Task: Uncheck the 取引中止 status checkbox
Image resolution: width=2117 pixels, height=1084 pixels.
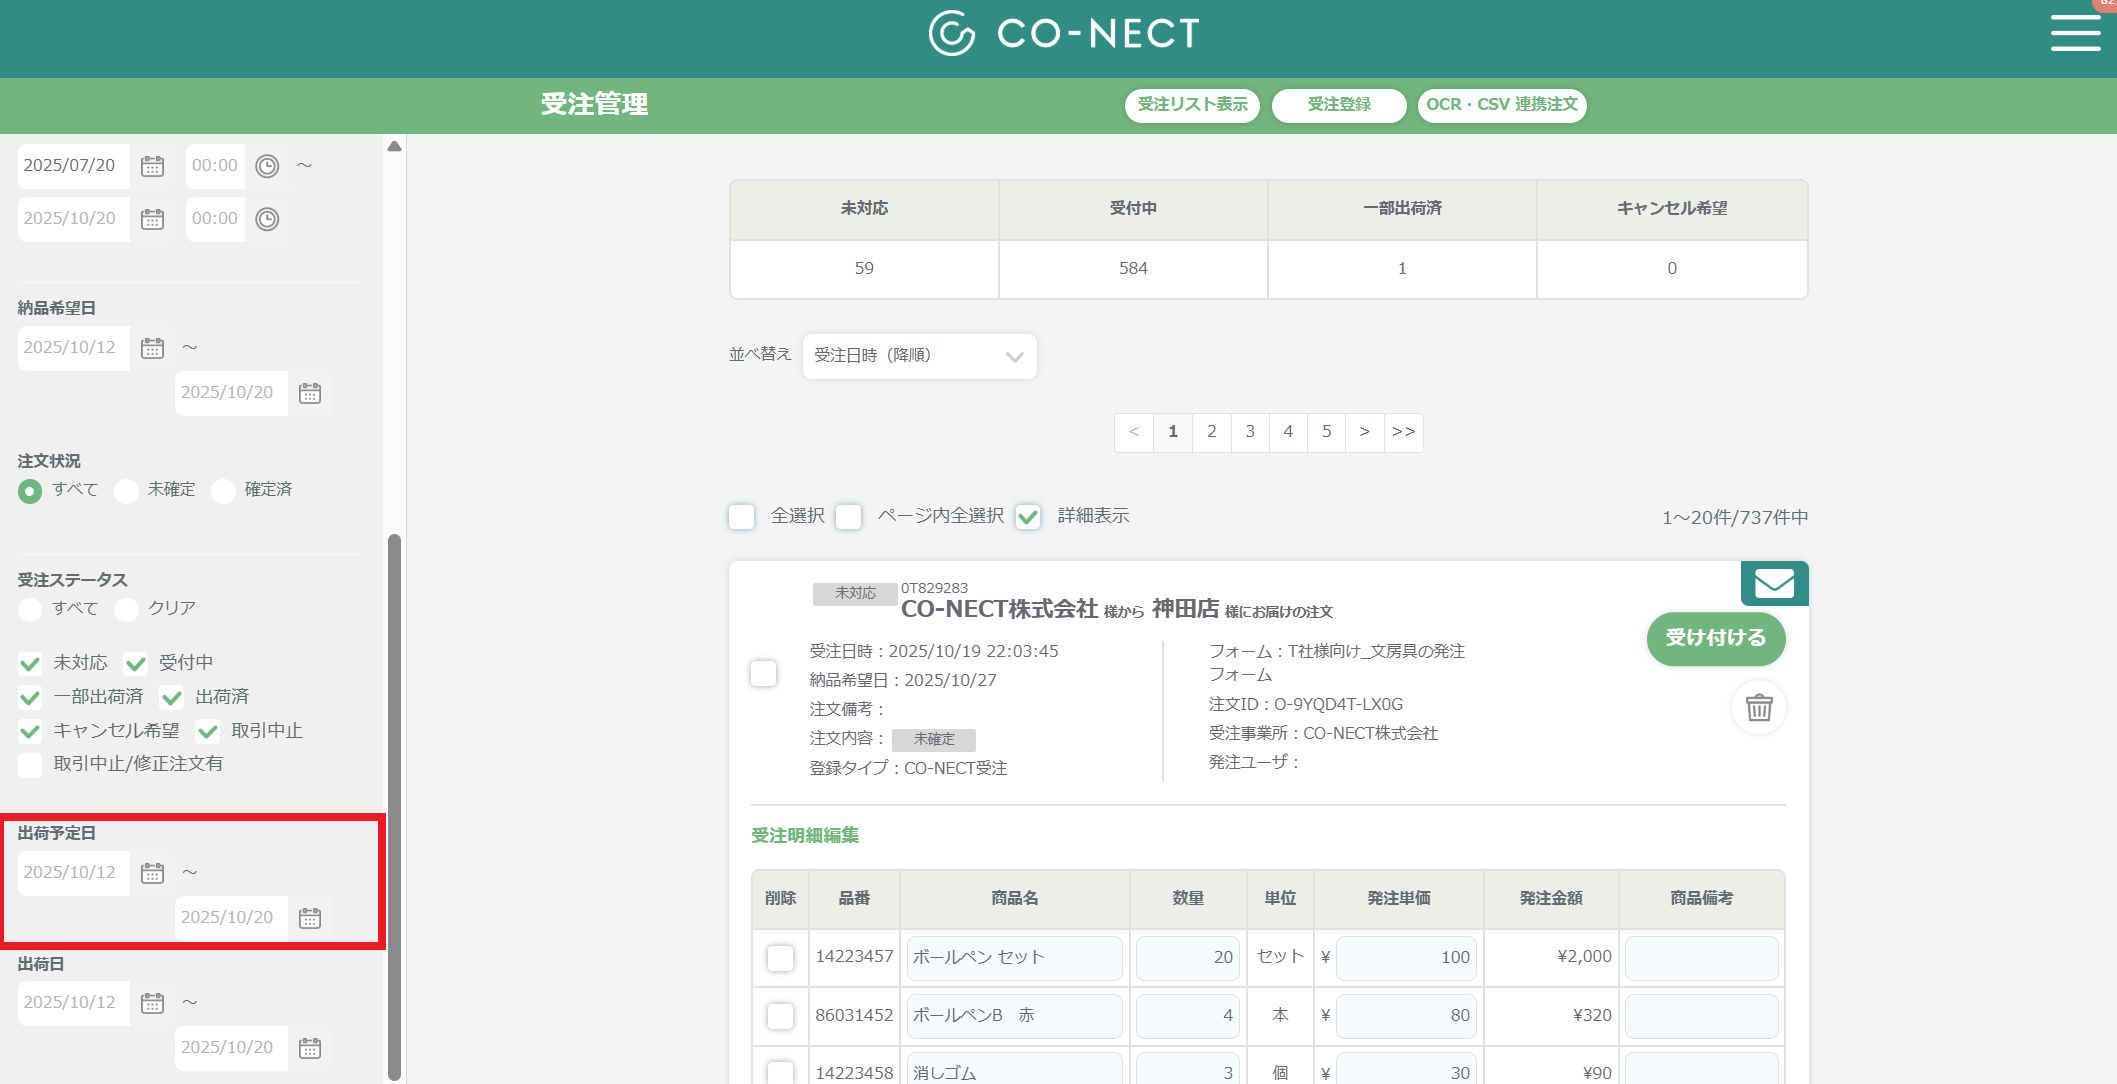Action: [x=208, y=732]
